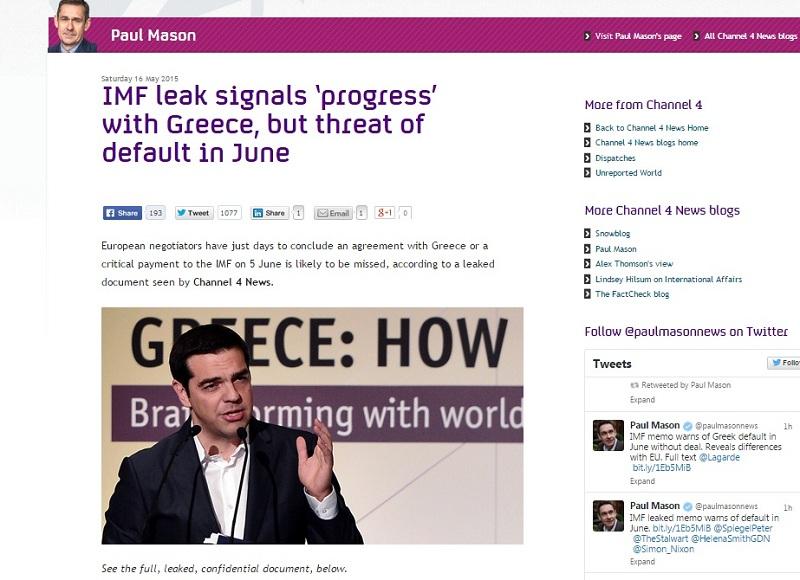
Task: Open the Unreported World link
Action: click(629, 173)
